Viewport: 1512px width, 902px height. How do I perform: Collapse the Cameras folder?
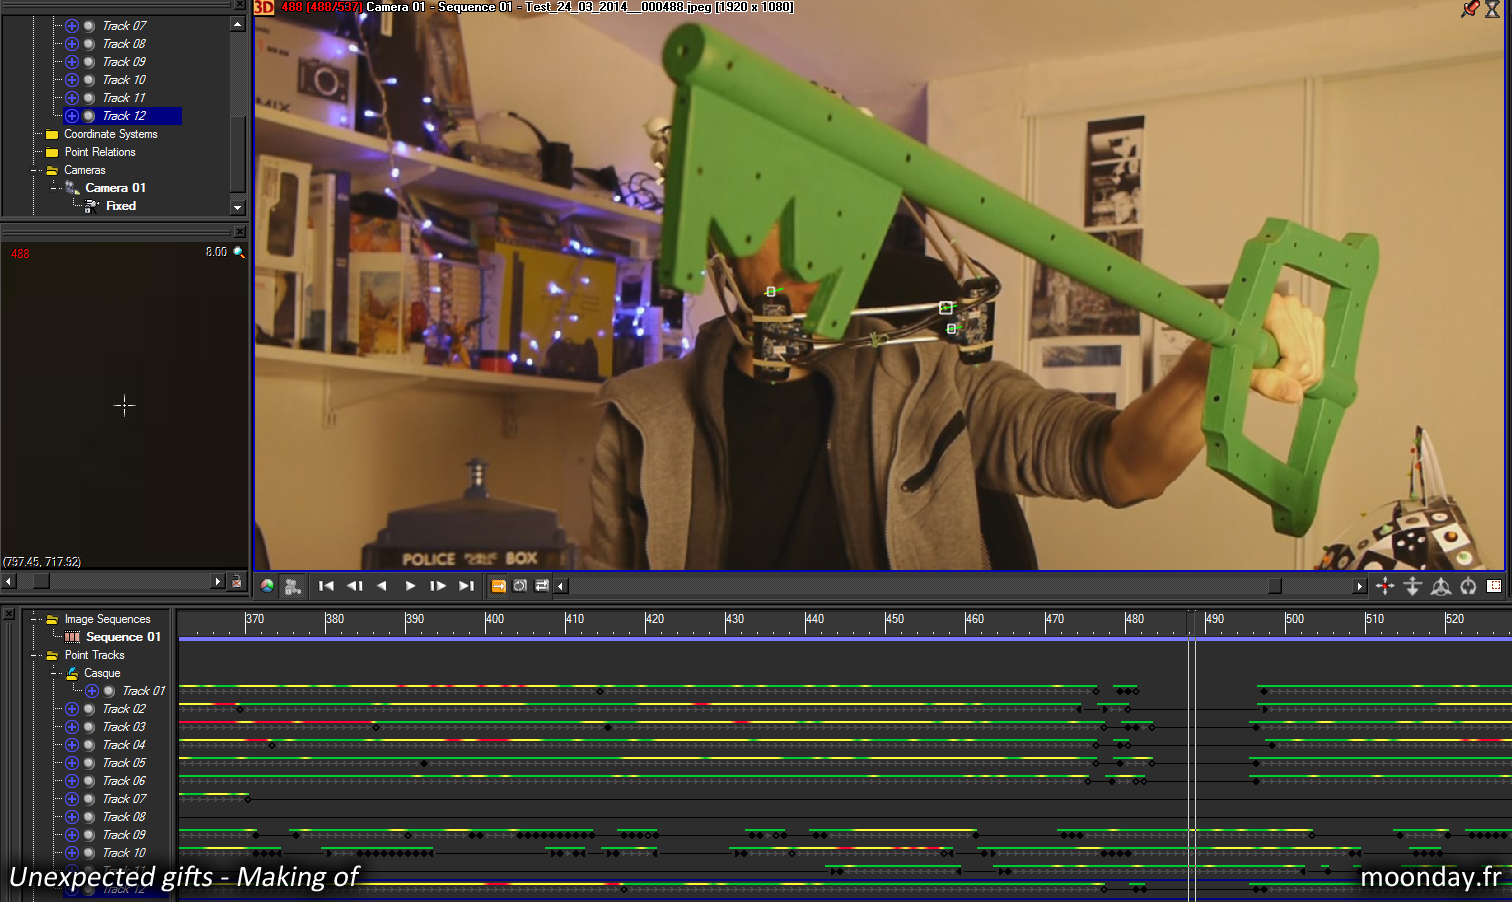(38, 170)
